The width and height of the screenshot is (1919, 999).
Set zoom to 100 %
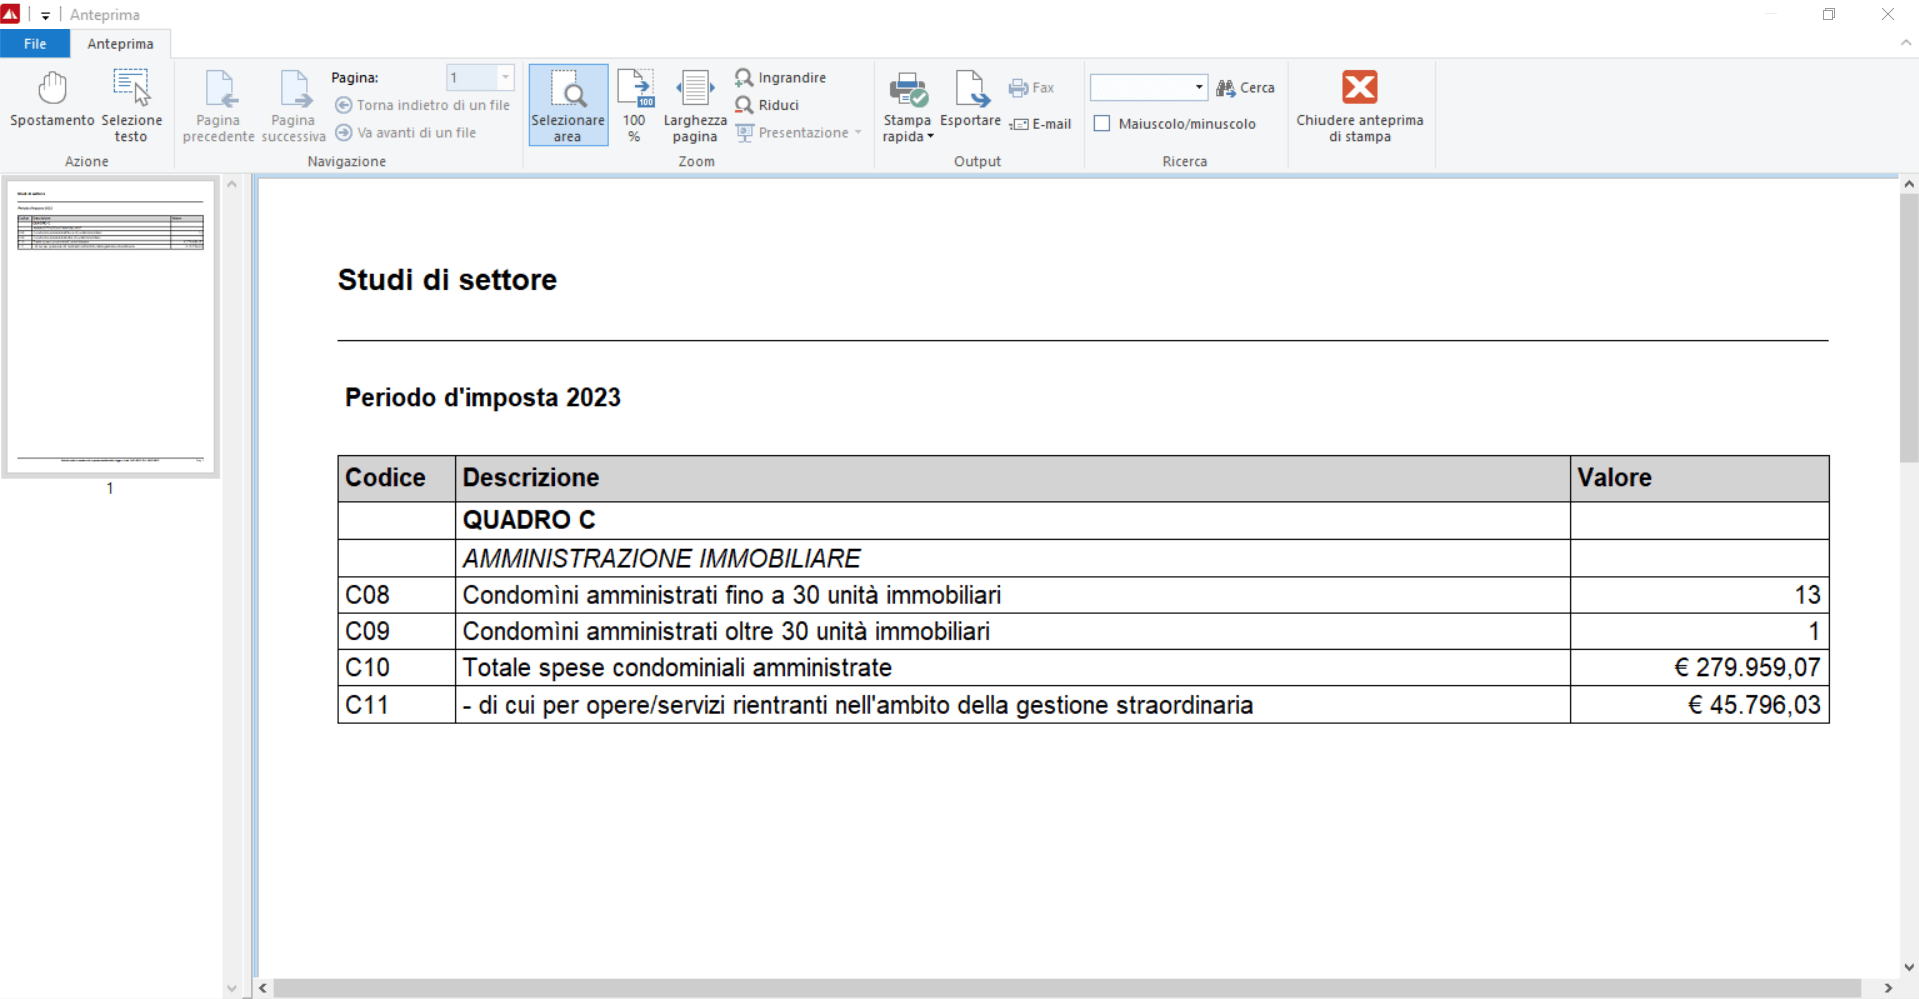coord(634,105)
